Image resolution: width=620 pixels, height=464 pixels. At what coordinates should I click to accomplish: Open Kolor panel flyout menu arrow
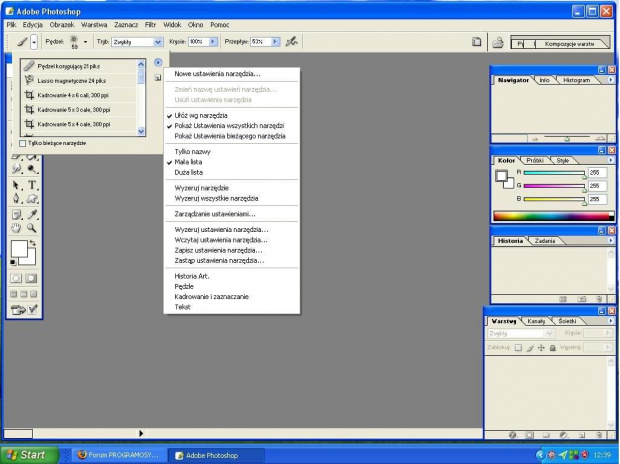tap(611, 160)
